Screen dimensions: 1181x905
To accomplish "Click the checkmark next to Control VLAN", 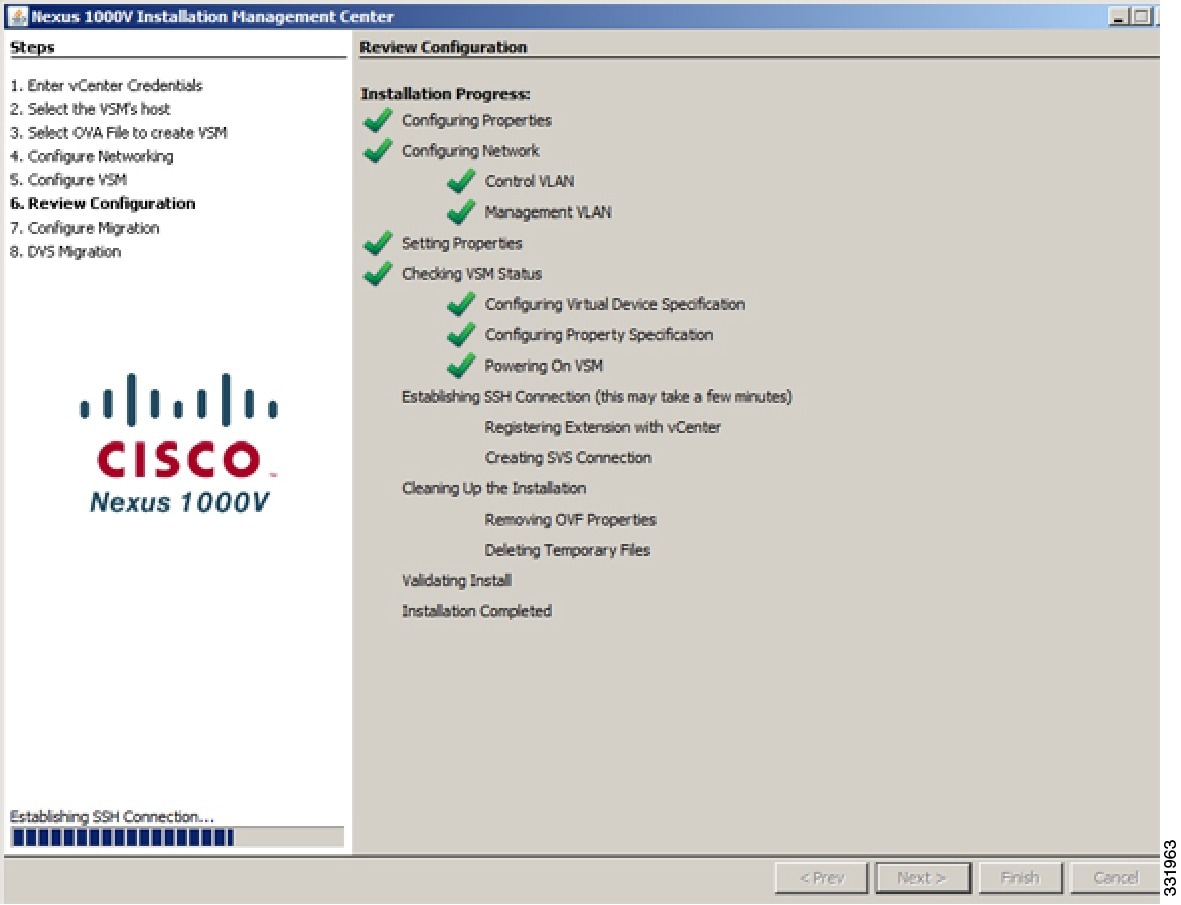I will [x=461, y=181].
